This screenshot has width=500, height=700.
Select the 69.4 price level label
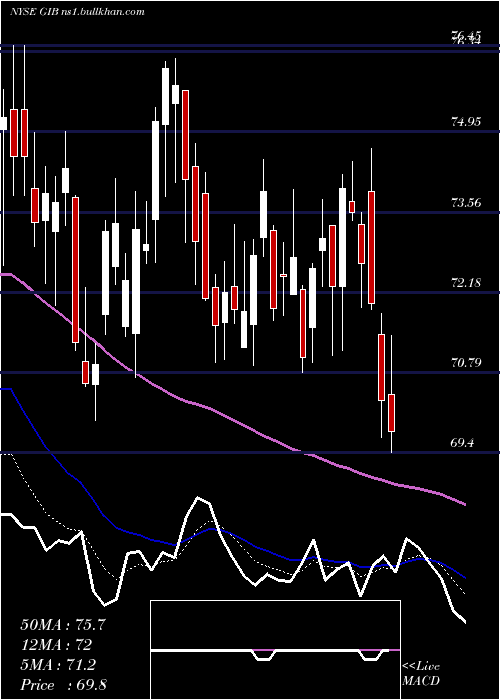coord(462,443)
